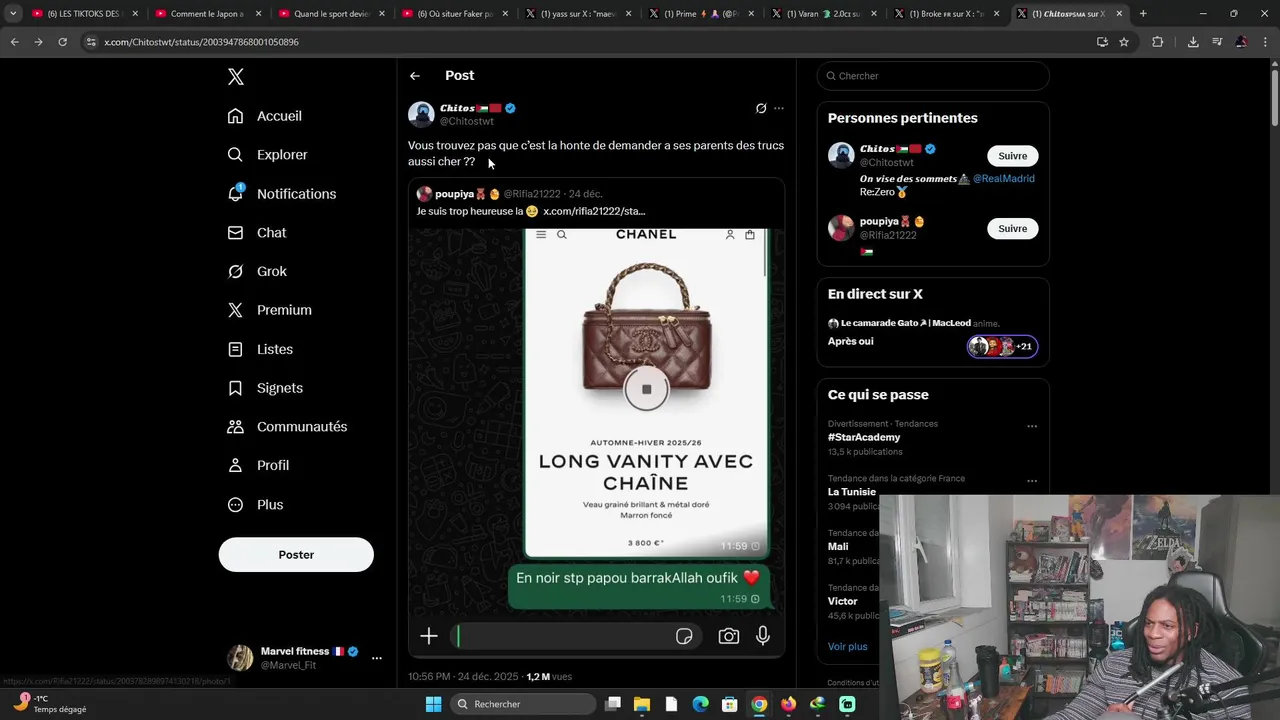
Task: Follow Chitos with the Suivre button
Action: 1013,156
